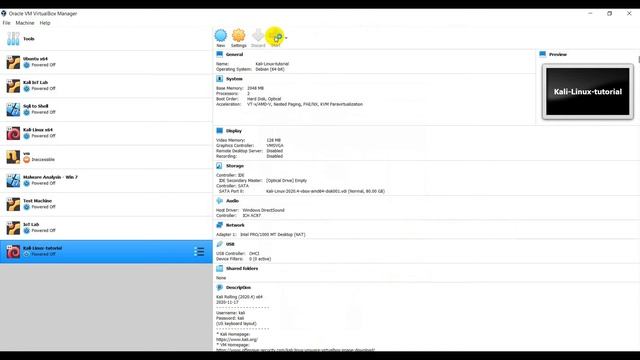
Task: Click the Hard Disk, Optical boot order
Action: click(x=264, y=99)
